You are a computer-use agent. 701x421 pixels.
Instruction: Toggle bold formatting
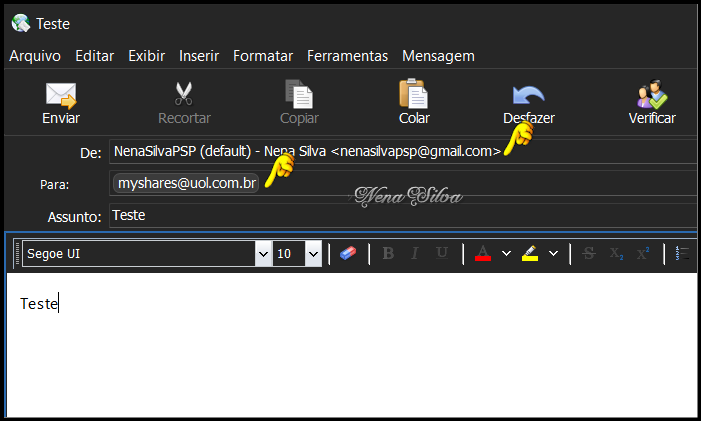tap(388, 254)
